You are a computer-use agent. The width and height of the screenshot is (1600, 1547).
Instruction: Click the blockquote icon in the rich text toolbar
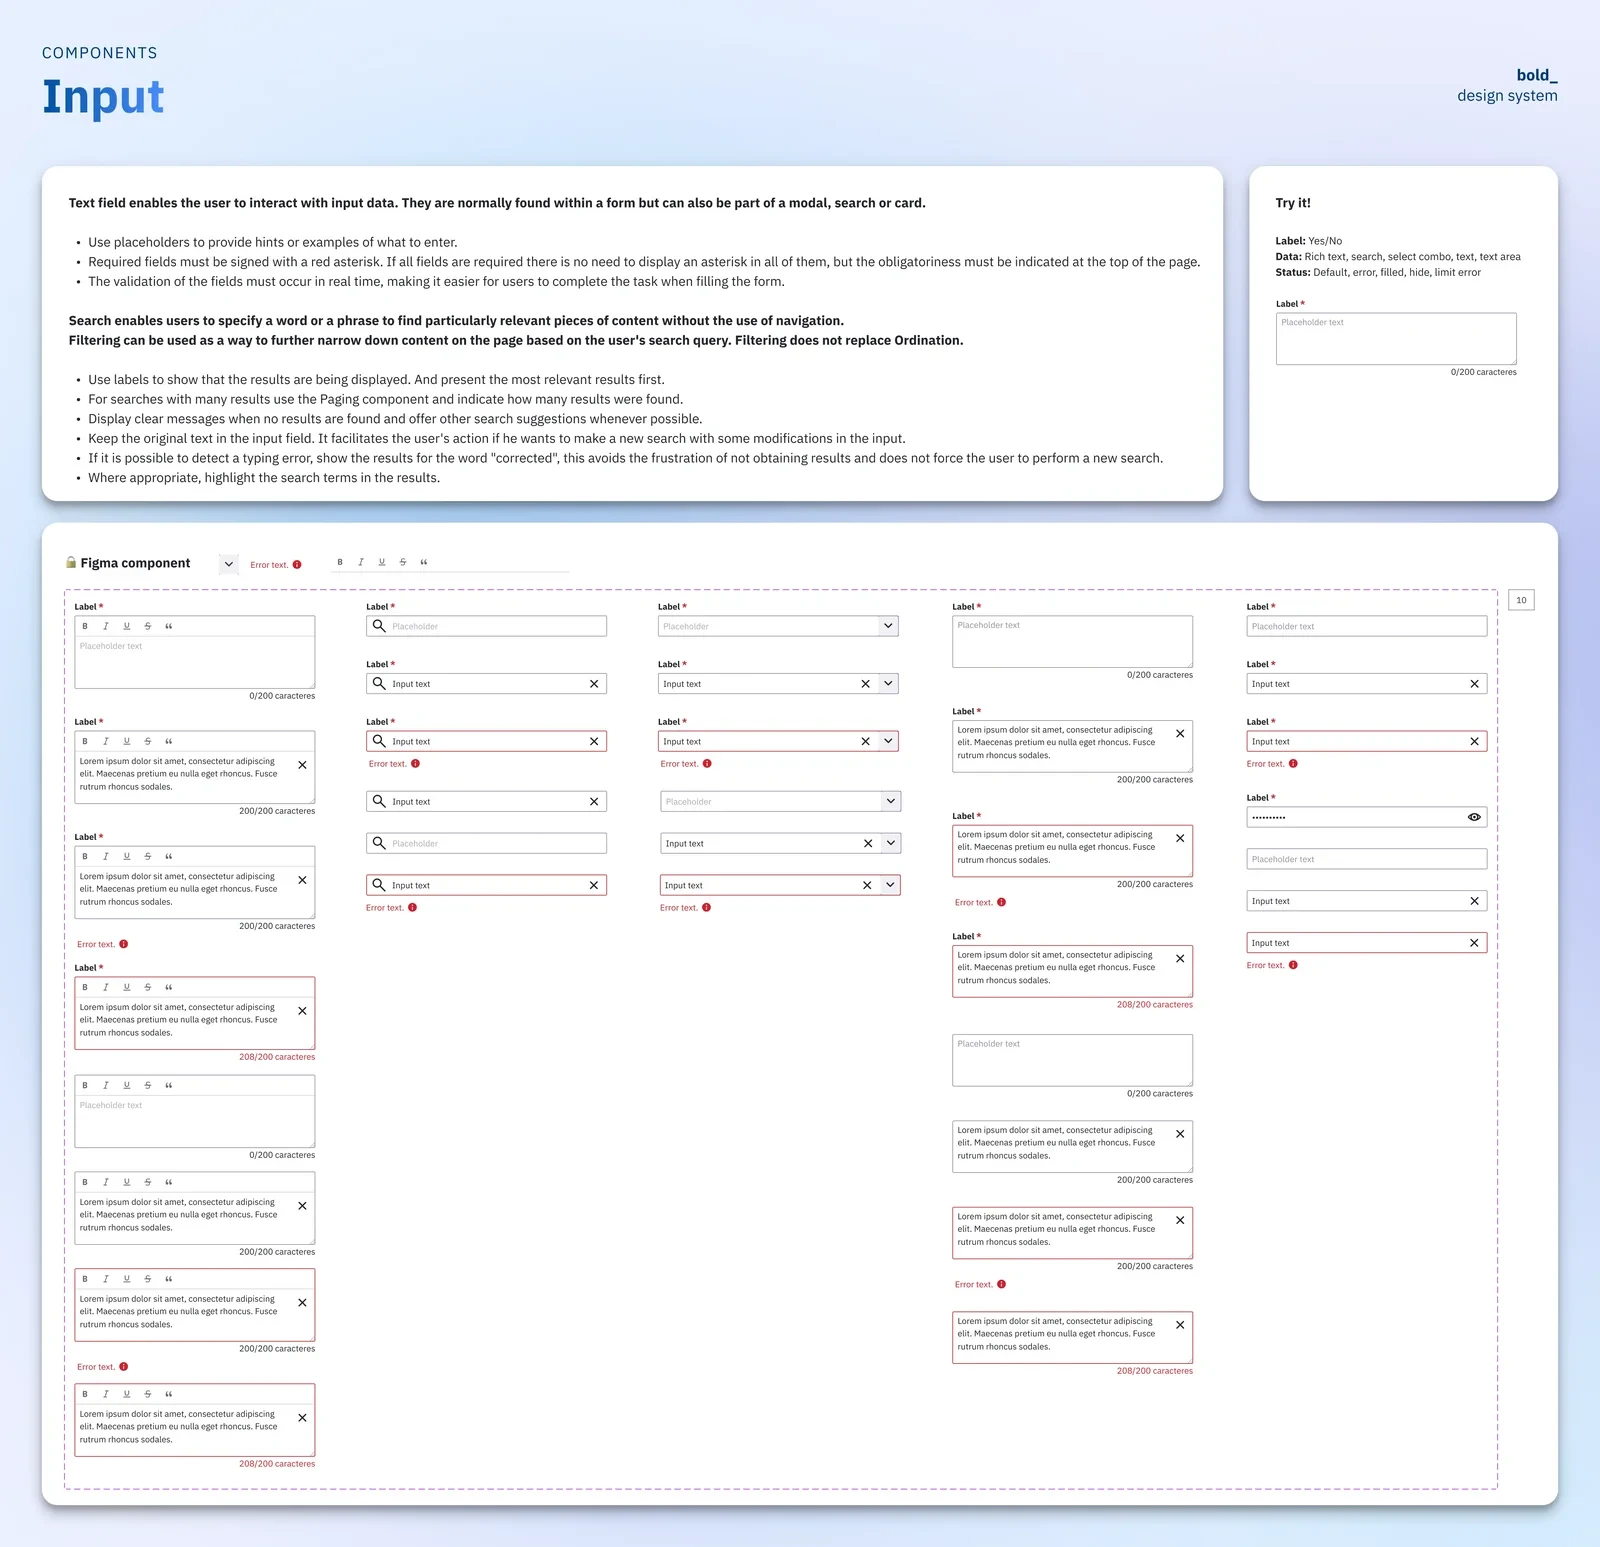click(x=423, y=562)
